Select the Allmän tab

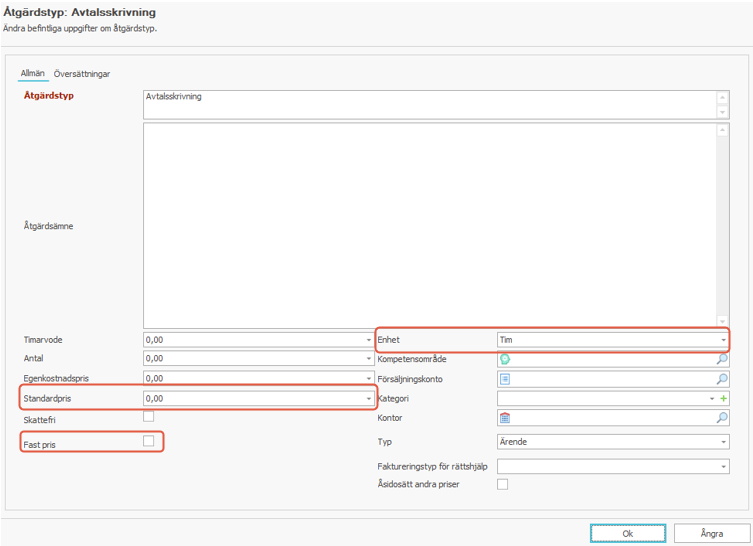33,74
